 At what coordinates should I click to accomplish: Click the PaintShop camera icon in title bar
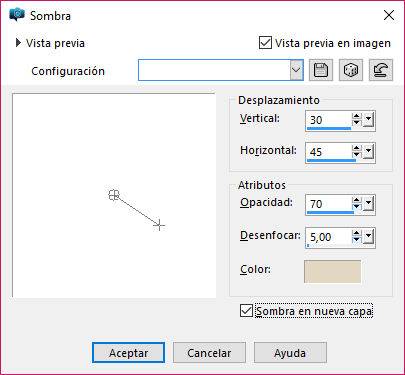(17, 15)
